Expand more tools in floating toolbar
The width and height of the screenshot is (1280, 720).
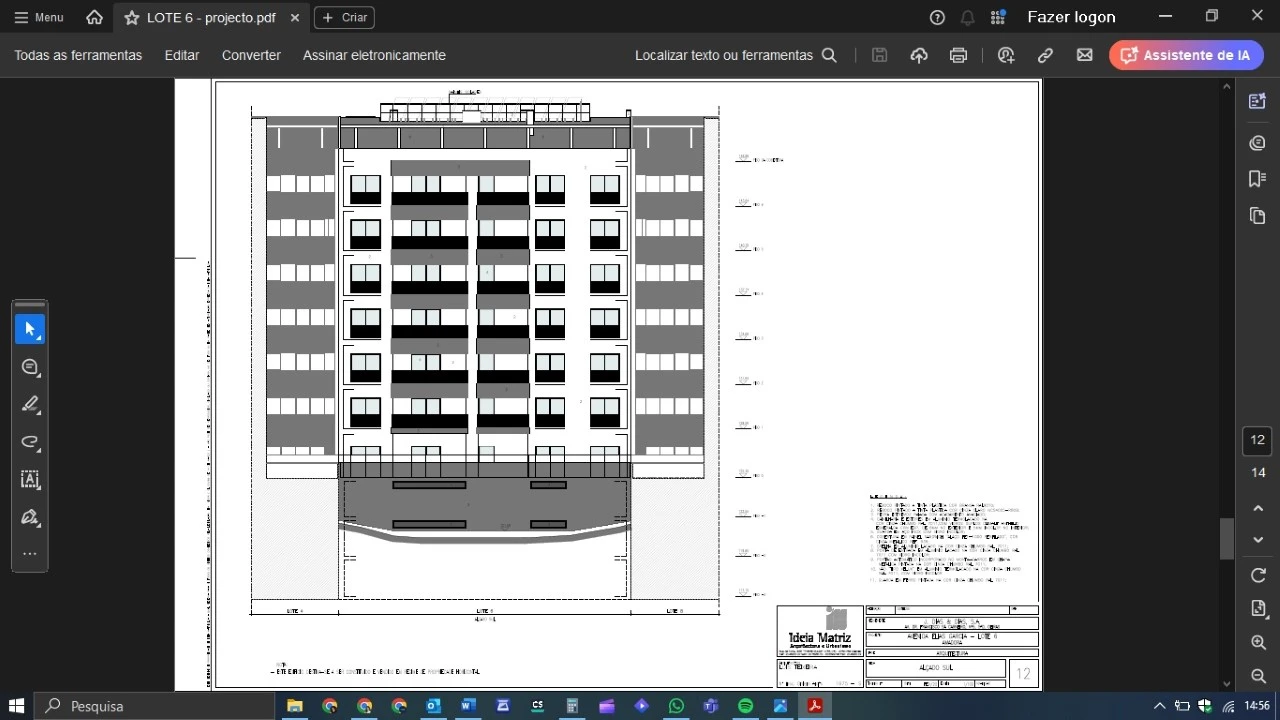pos(30,554)
